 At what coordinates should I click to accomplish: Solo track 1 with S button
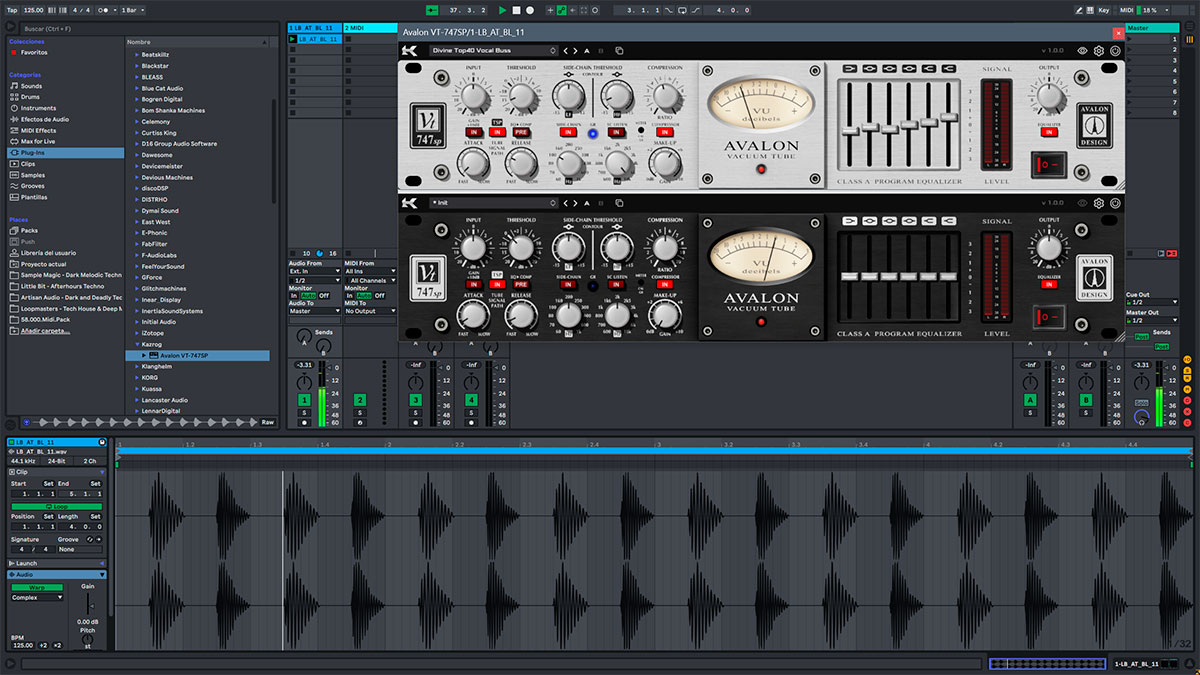click(x=304, y=412)
